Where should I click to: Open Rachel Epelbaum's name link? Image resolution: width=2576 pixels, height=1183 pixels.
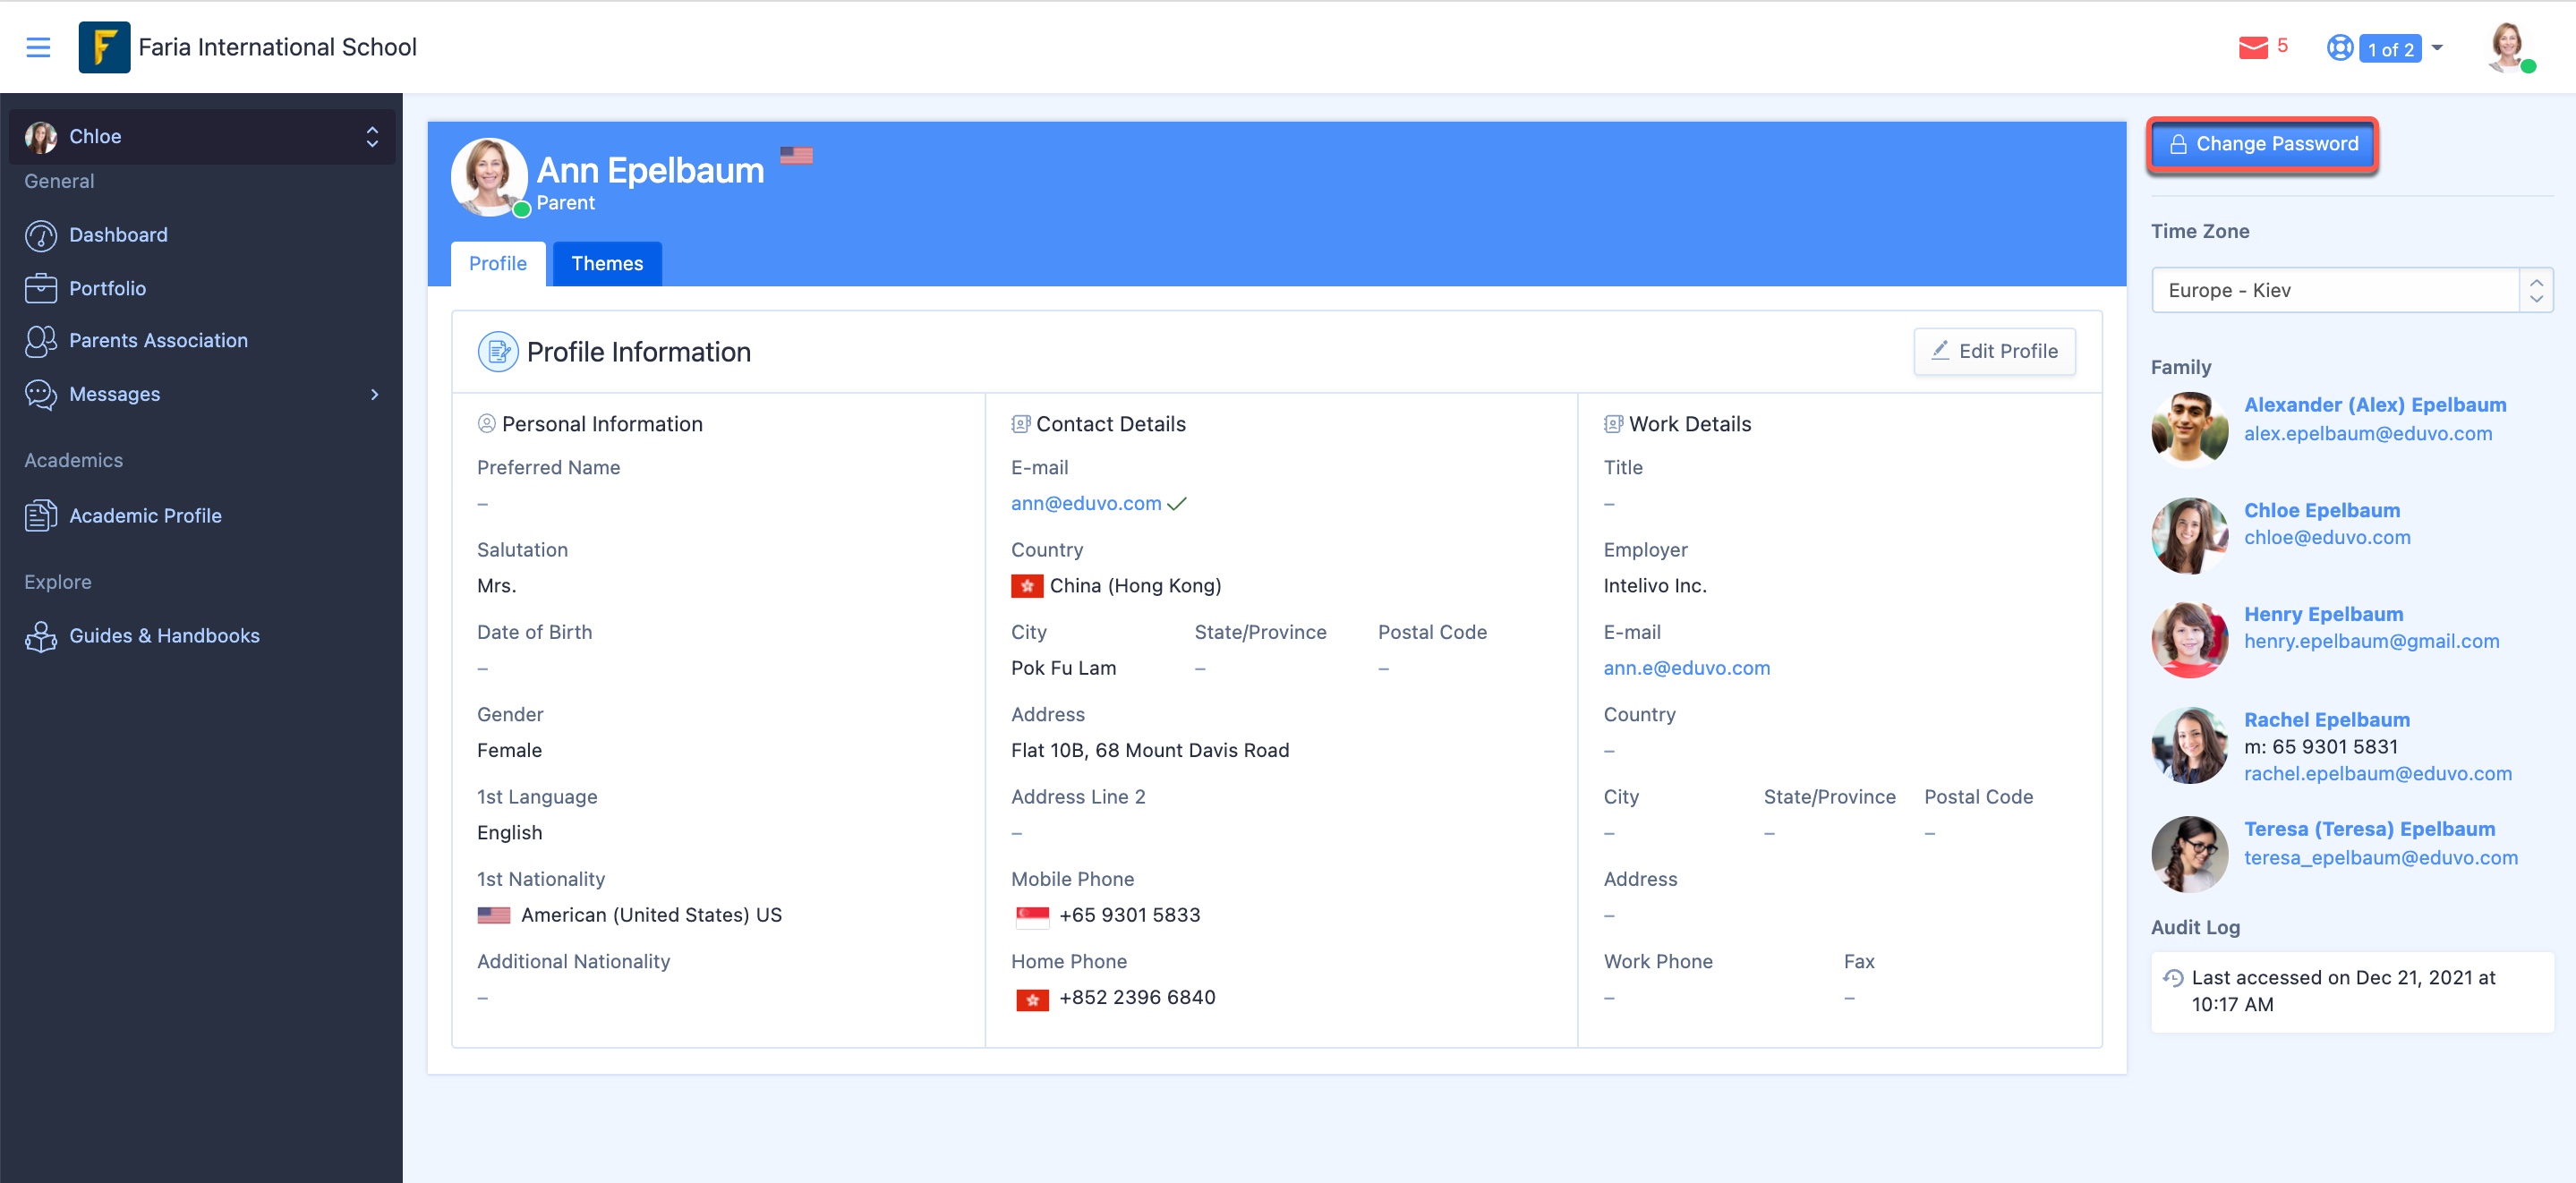[x=2326, y=720]
